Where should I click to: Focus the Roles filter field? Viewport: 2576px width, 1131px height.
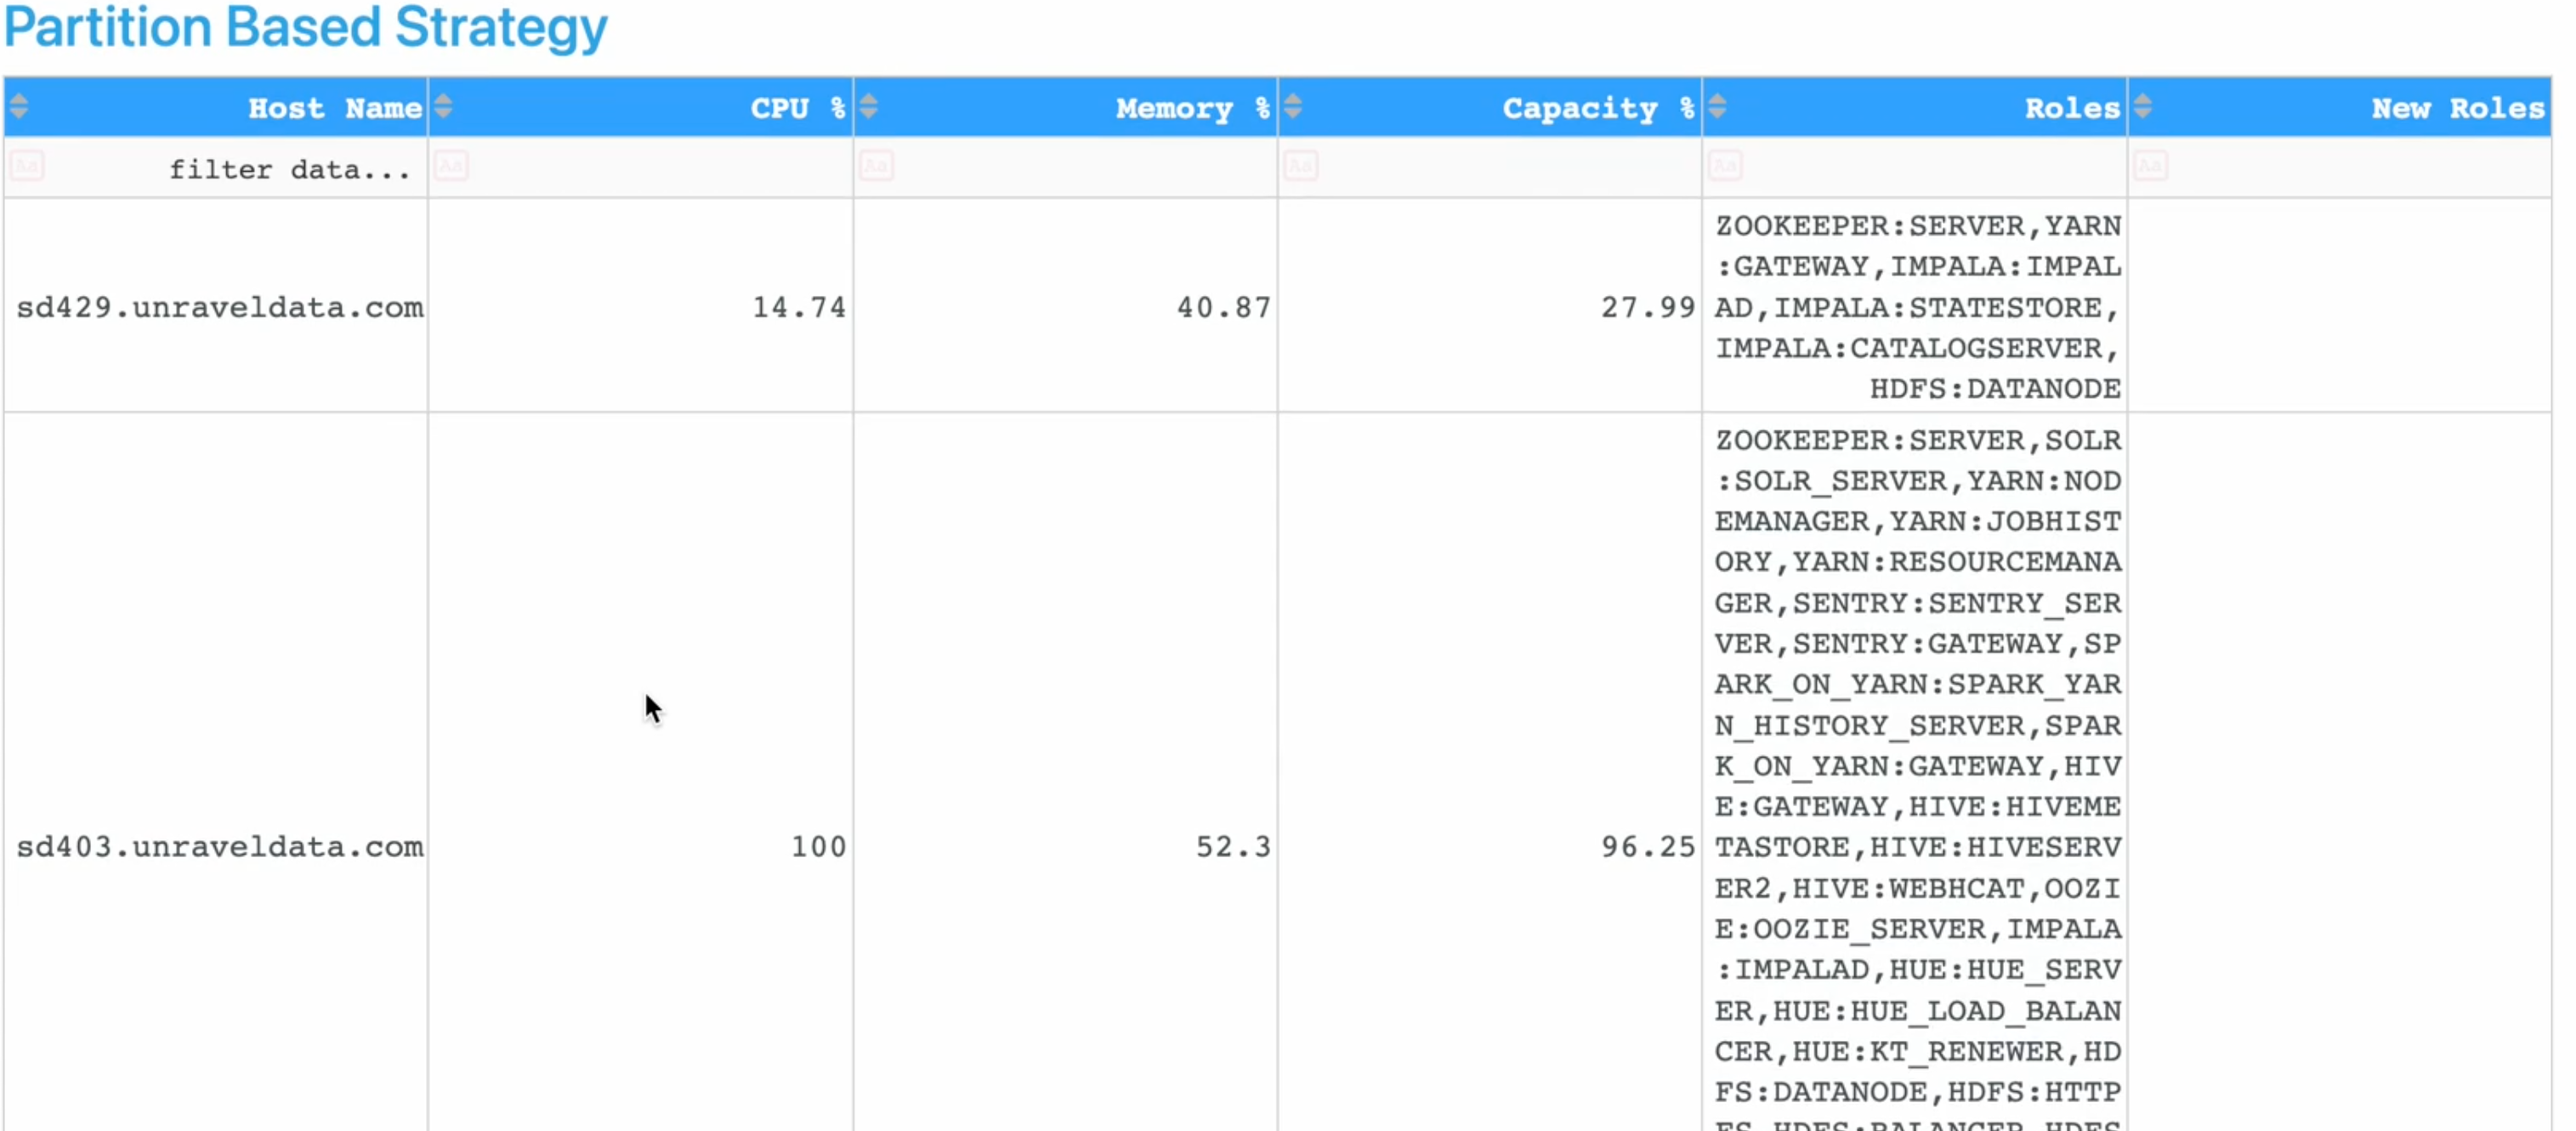point(1915,168)
